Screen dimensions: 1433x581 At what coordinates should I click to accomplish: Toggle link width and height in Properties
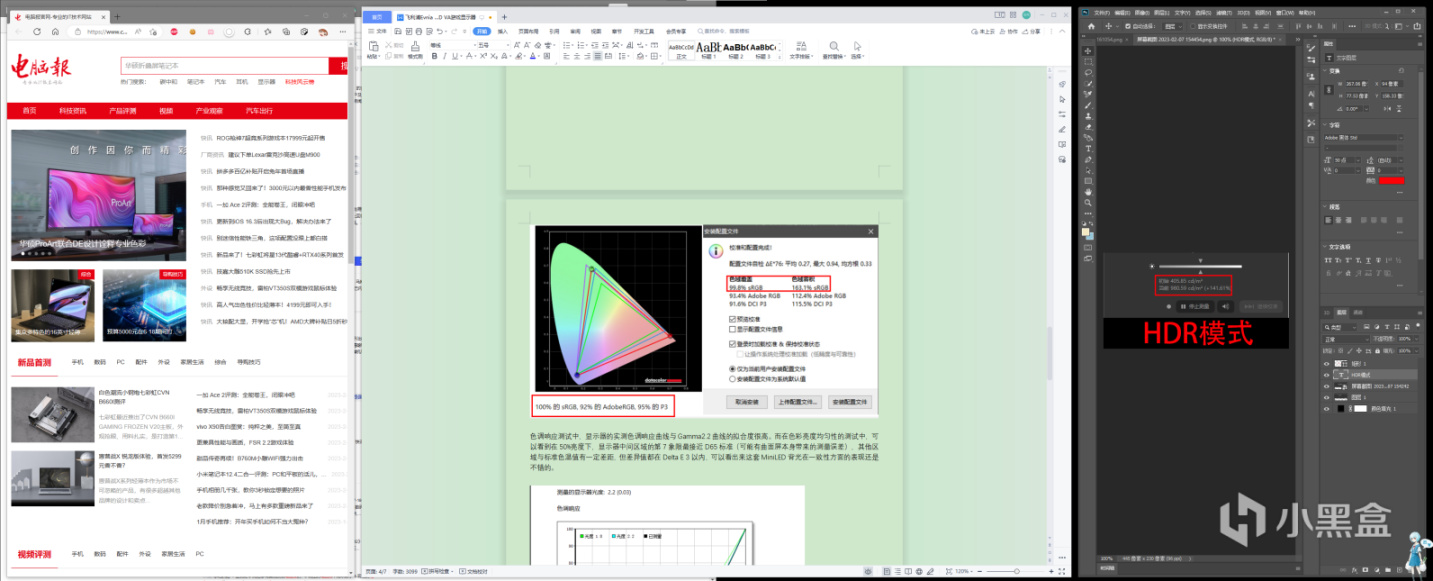(1329, 90)
